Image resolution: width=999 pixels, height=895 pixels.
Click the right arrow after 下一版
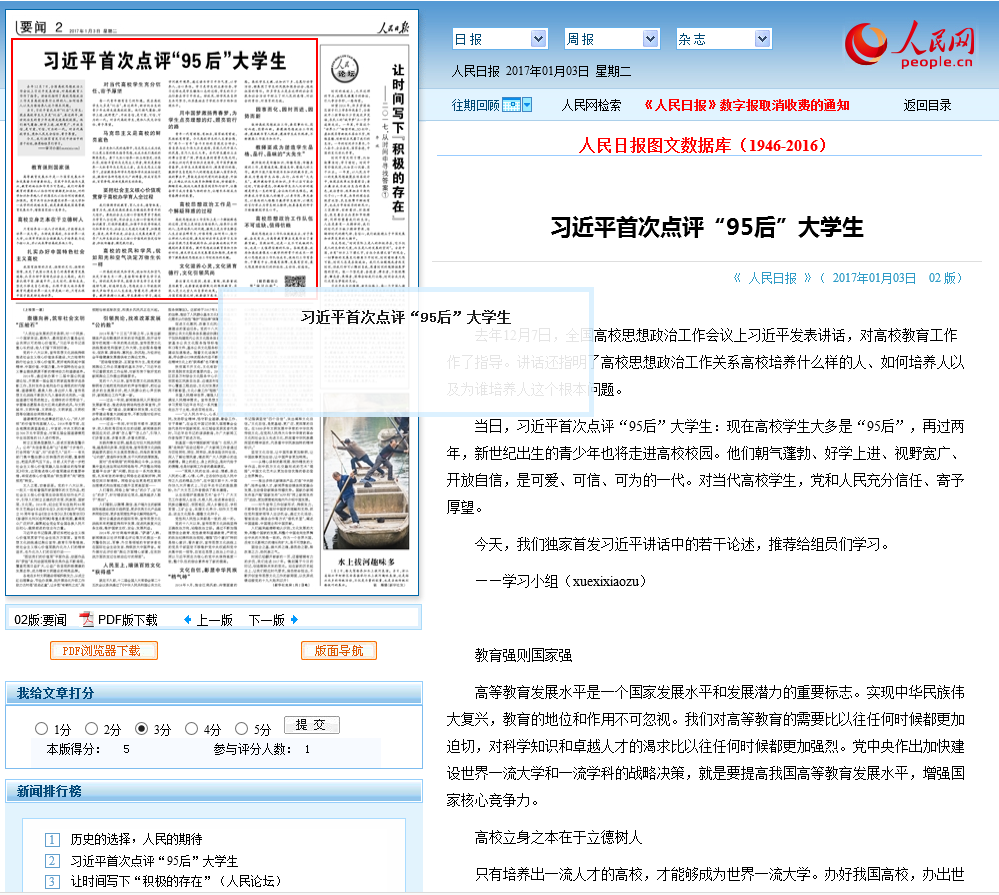[x=294, y=620]
